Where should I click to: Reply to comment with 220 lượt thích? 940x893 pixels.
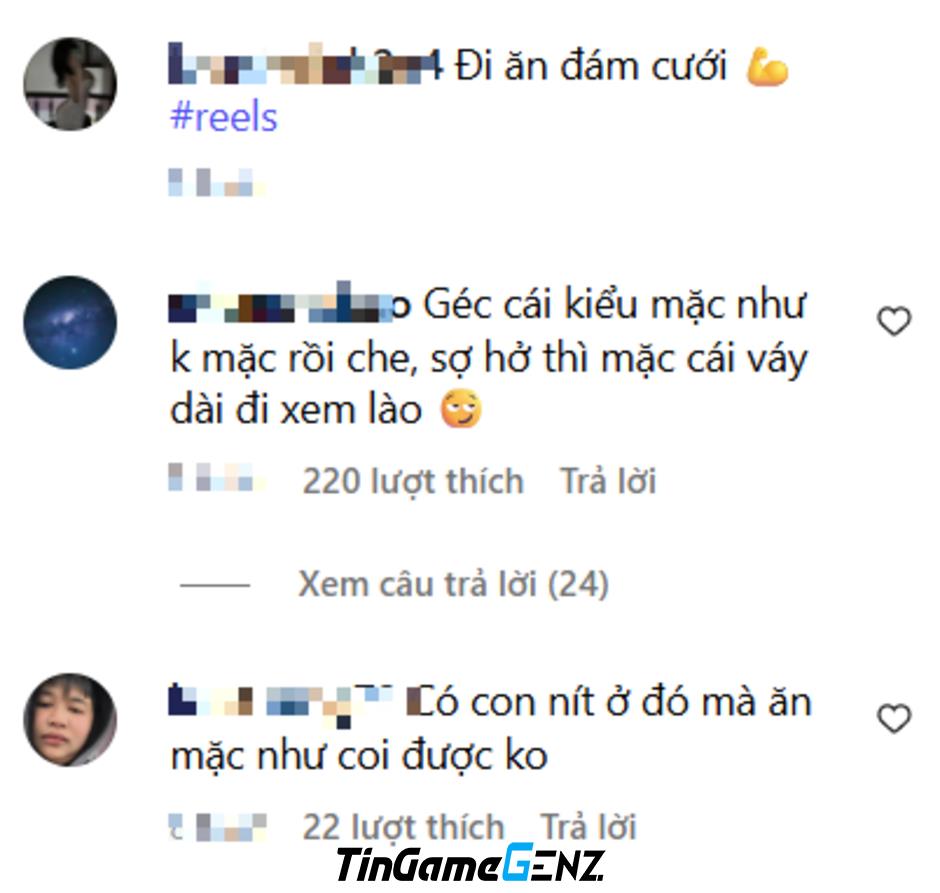pyautogui.click(x=608, y=481)
